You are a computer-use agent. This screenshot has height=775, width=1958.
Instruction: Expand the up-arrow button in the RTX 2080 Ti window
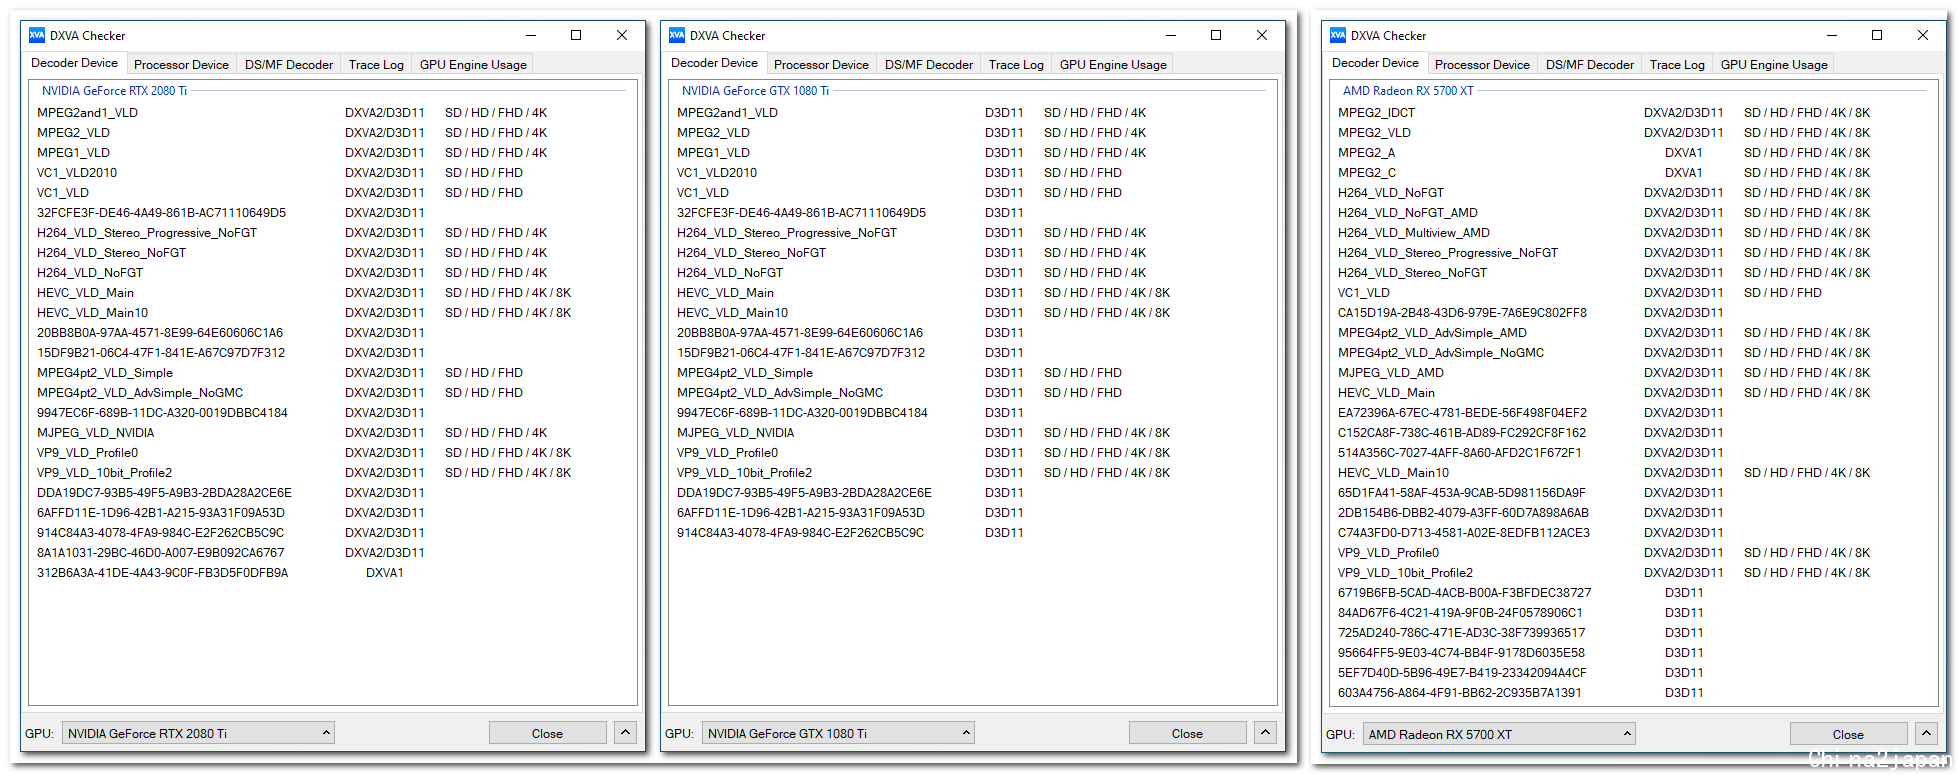click(x=625, y=733)
